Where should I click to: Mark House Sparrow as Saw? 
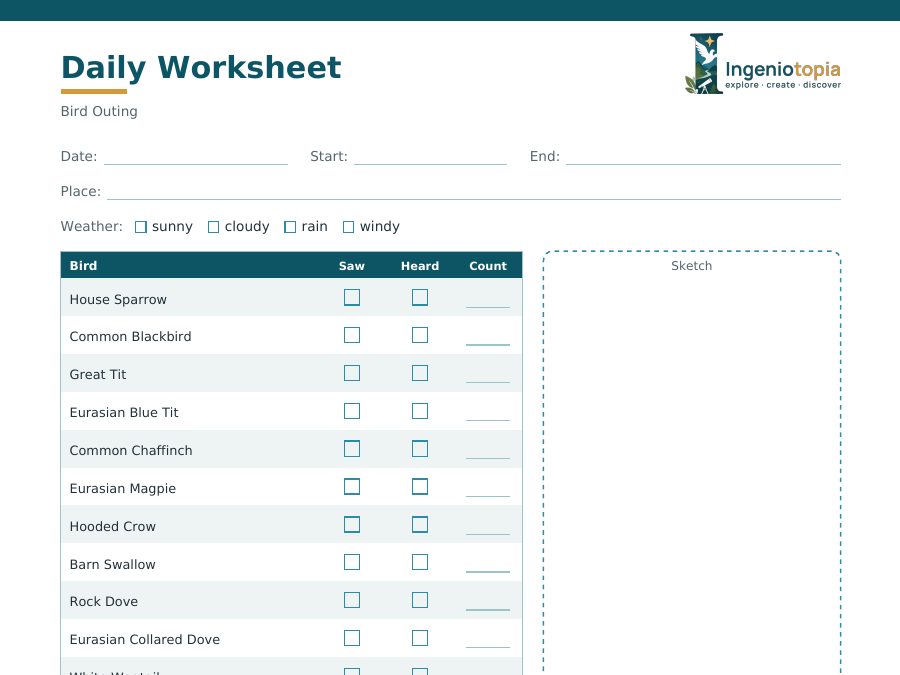pyautogui.click(x=352, y=297)
